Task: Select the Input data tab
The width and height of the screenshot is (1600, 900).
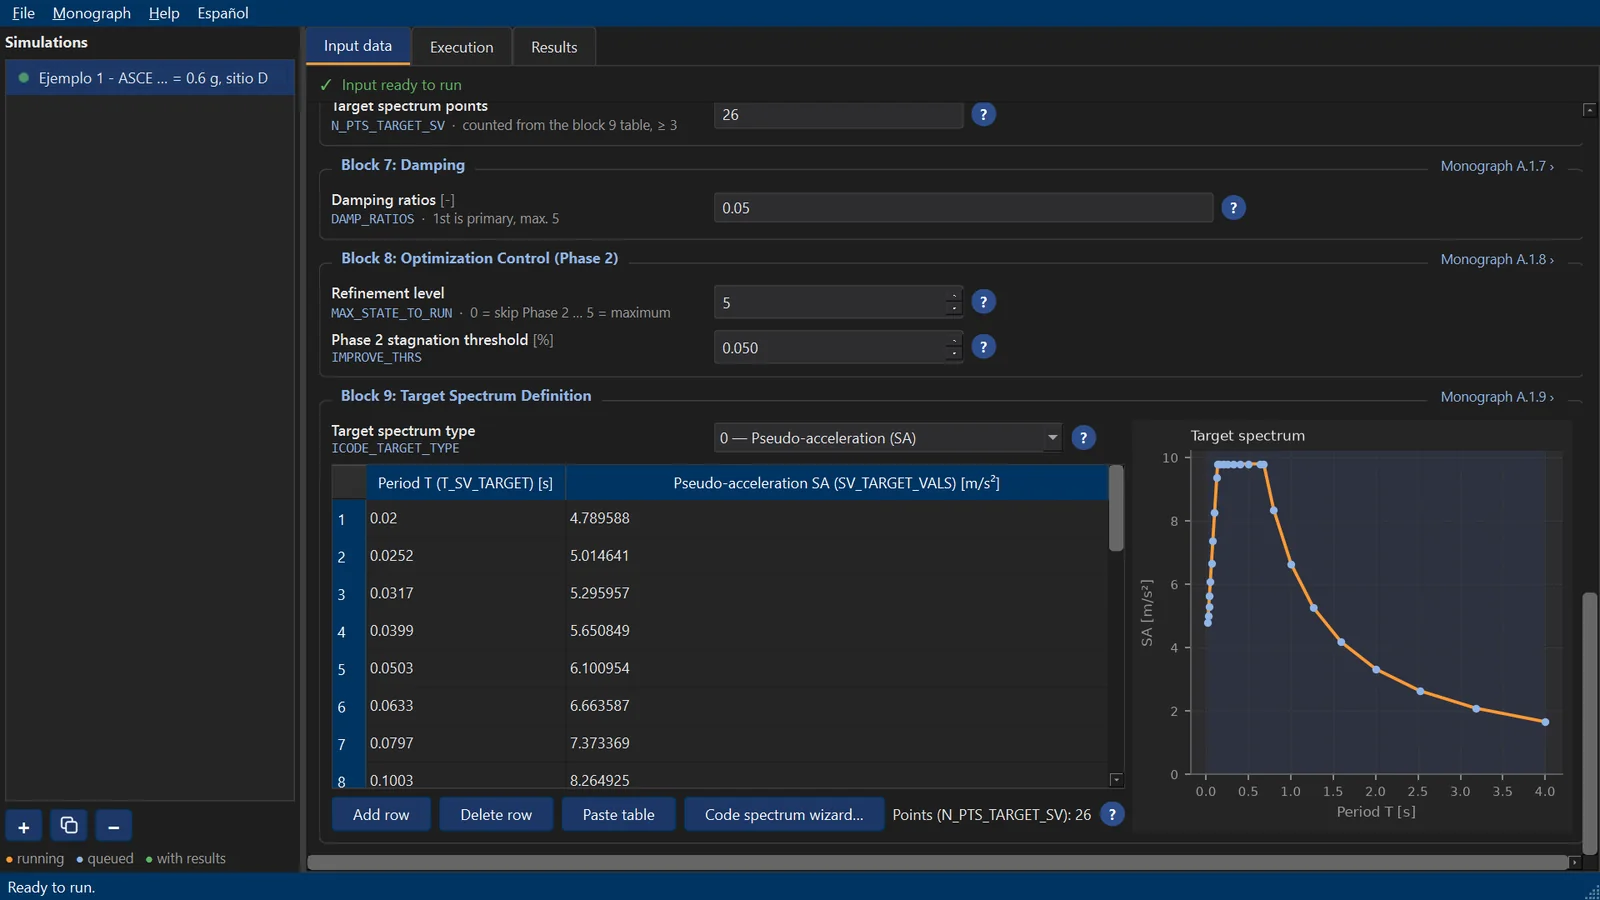Action: (x=358, y=46)
